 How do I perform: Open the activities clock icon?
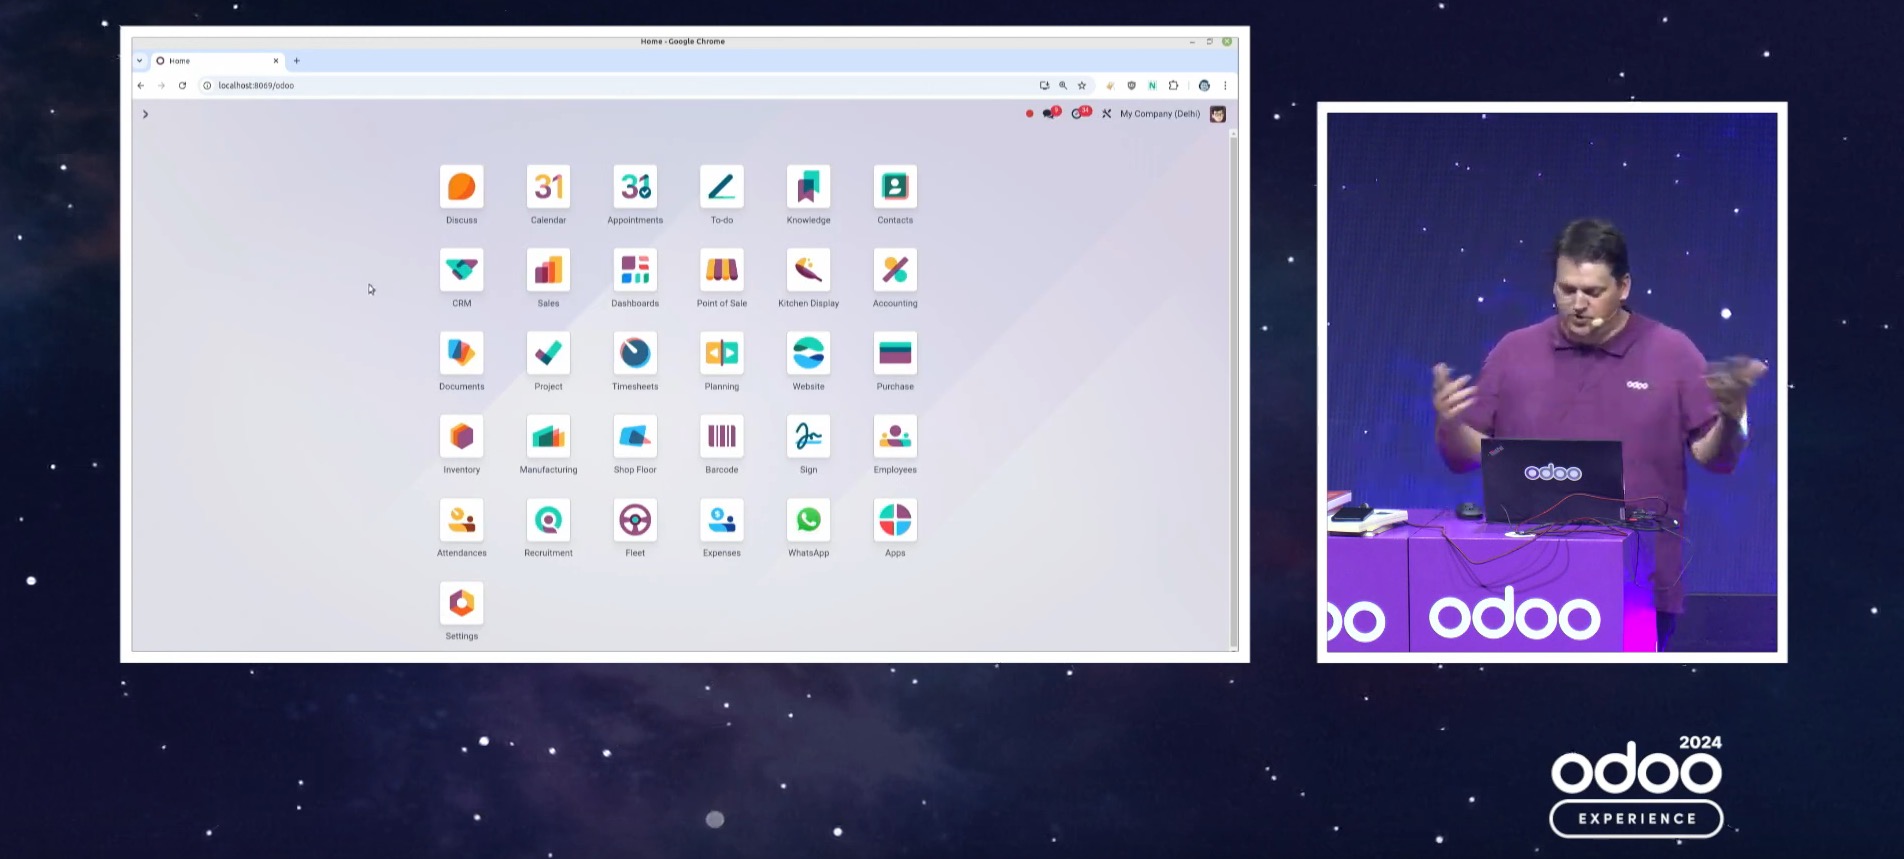pyautogui.click(x=1080, y=113)
